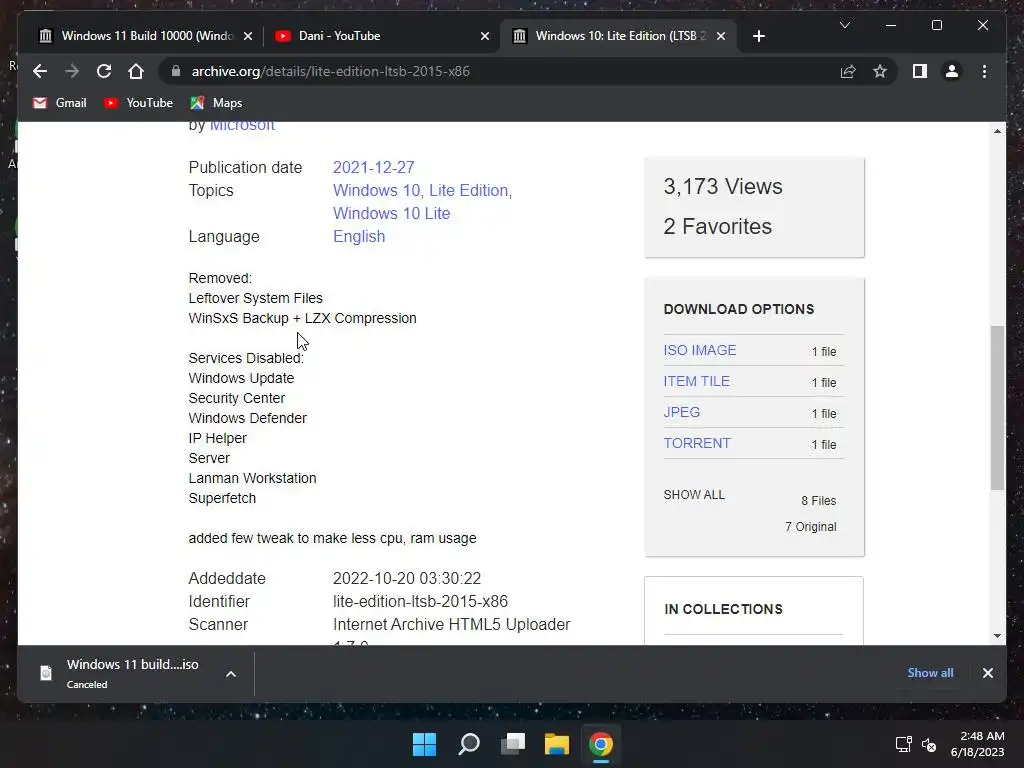Click the page vertical scrollbar thumb
Screen dimensions: 1024x768
point(997,408)
